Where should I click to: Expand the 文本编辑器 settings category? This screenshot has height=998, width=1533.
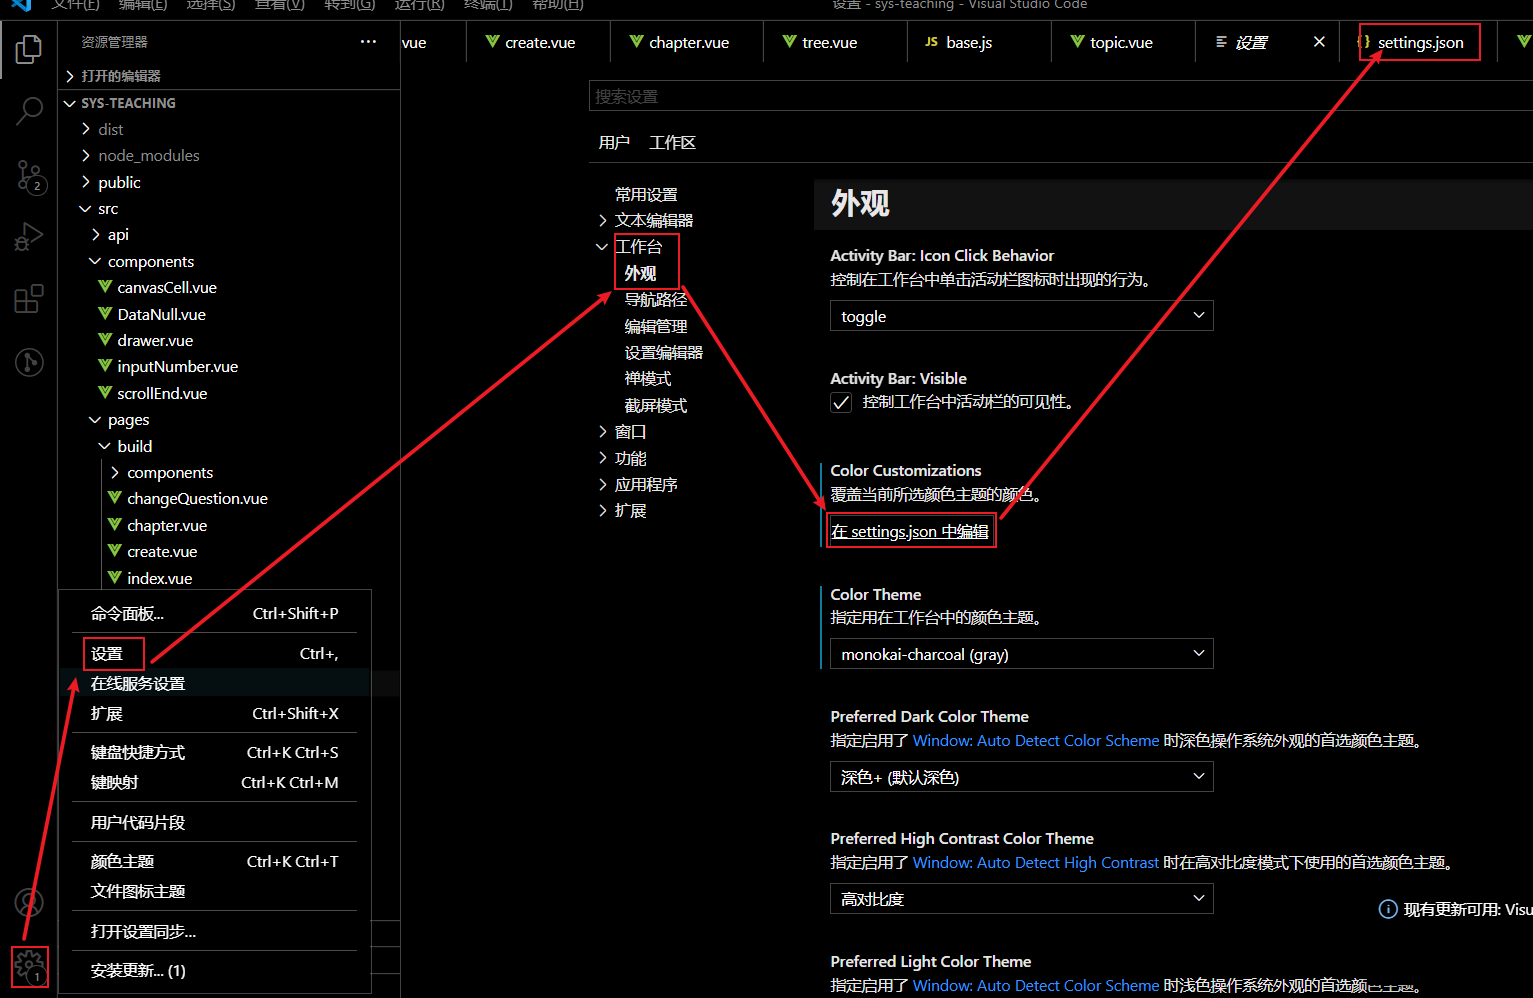603,220
